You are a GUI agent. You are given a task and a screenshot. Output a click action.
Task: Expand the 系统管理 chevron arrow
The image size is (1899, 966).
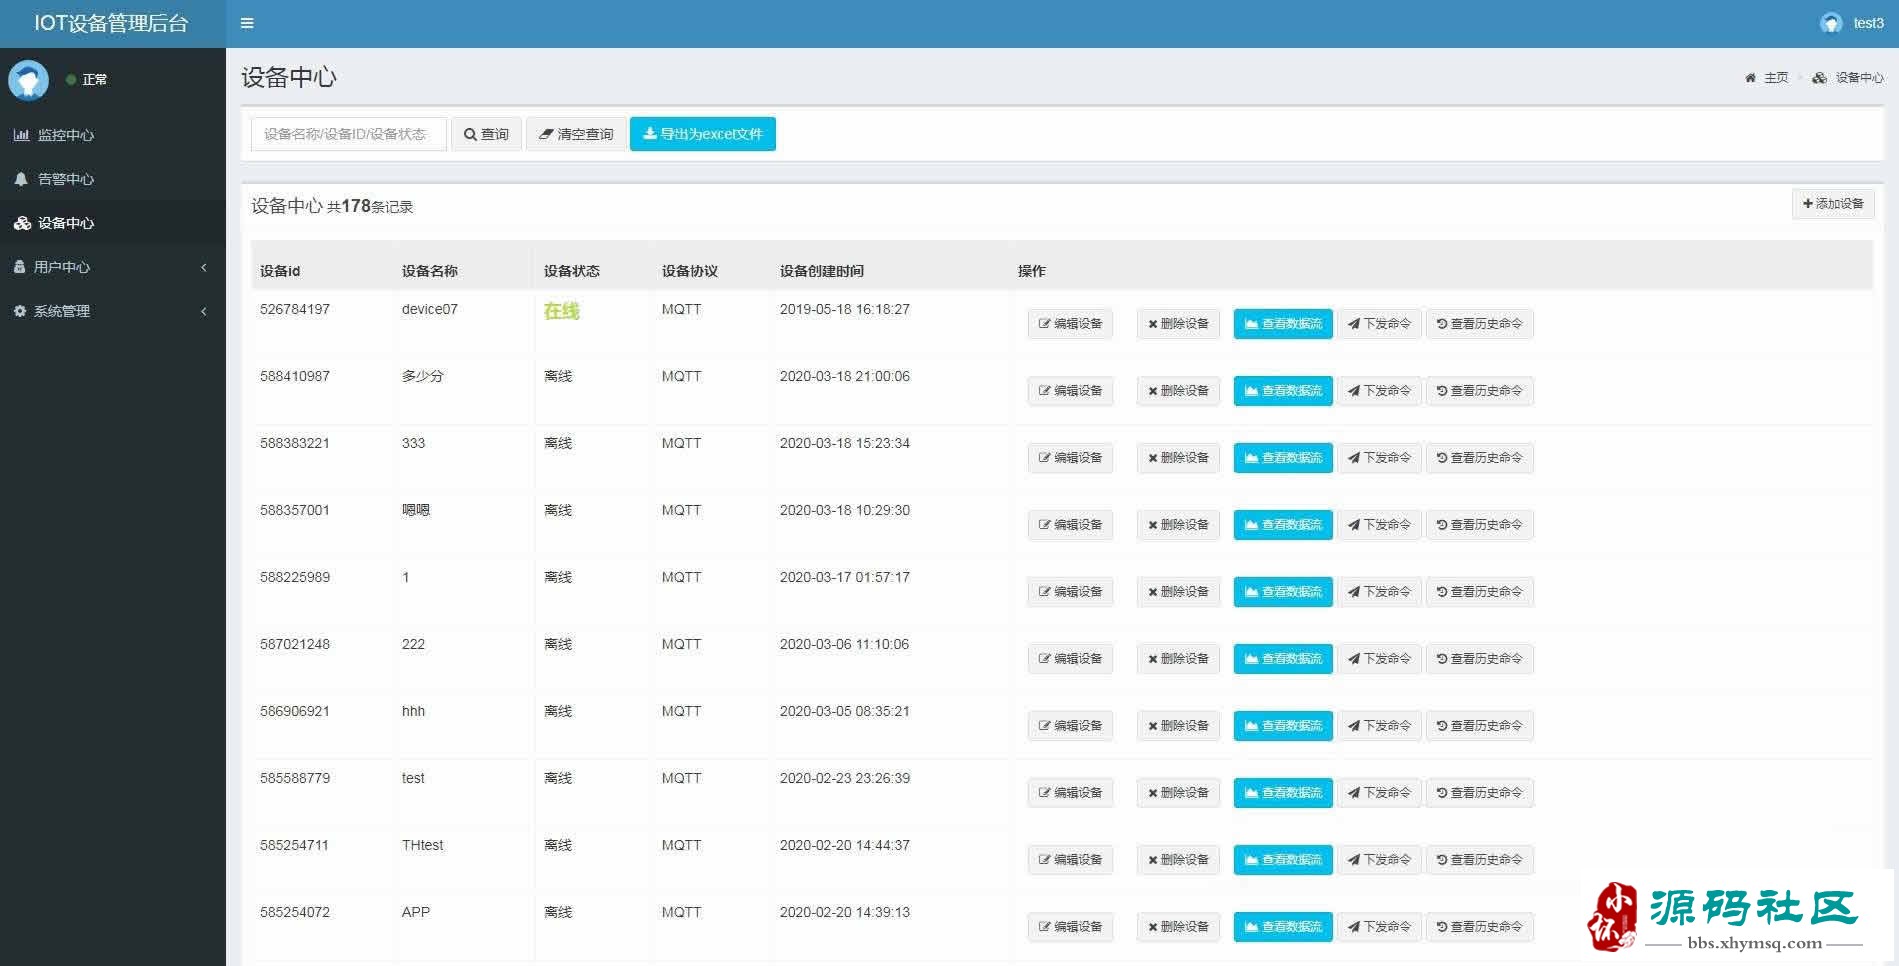click(204, 311)
